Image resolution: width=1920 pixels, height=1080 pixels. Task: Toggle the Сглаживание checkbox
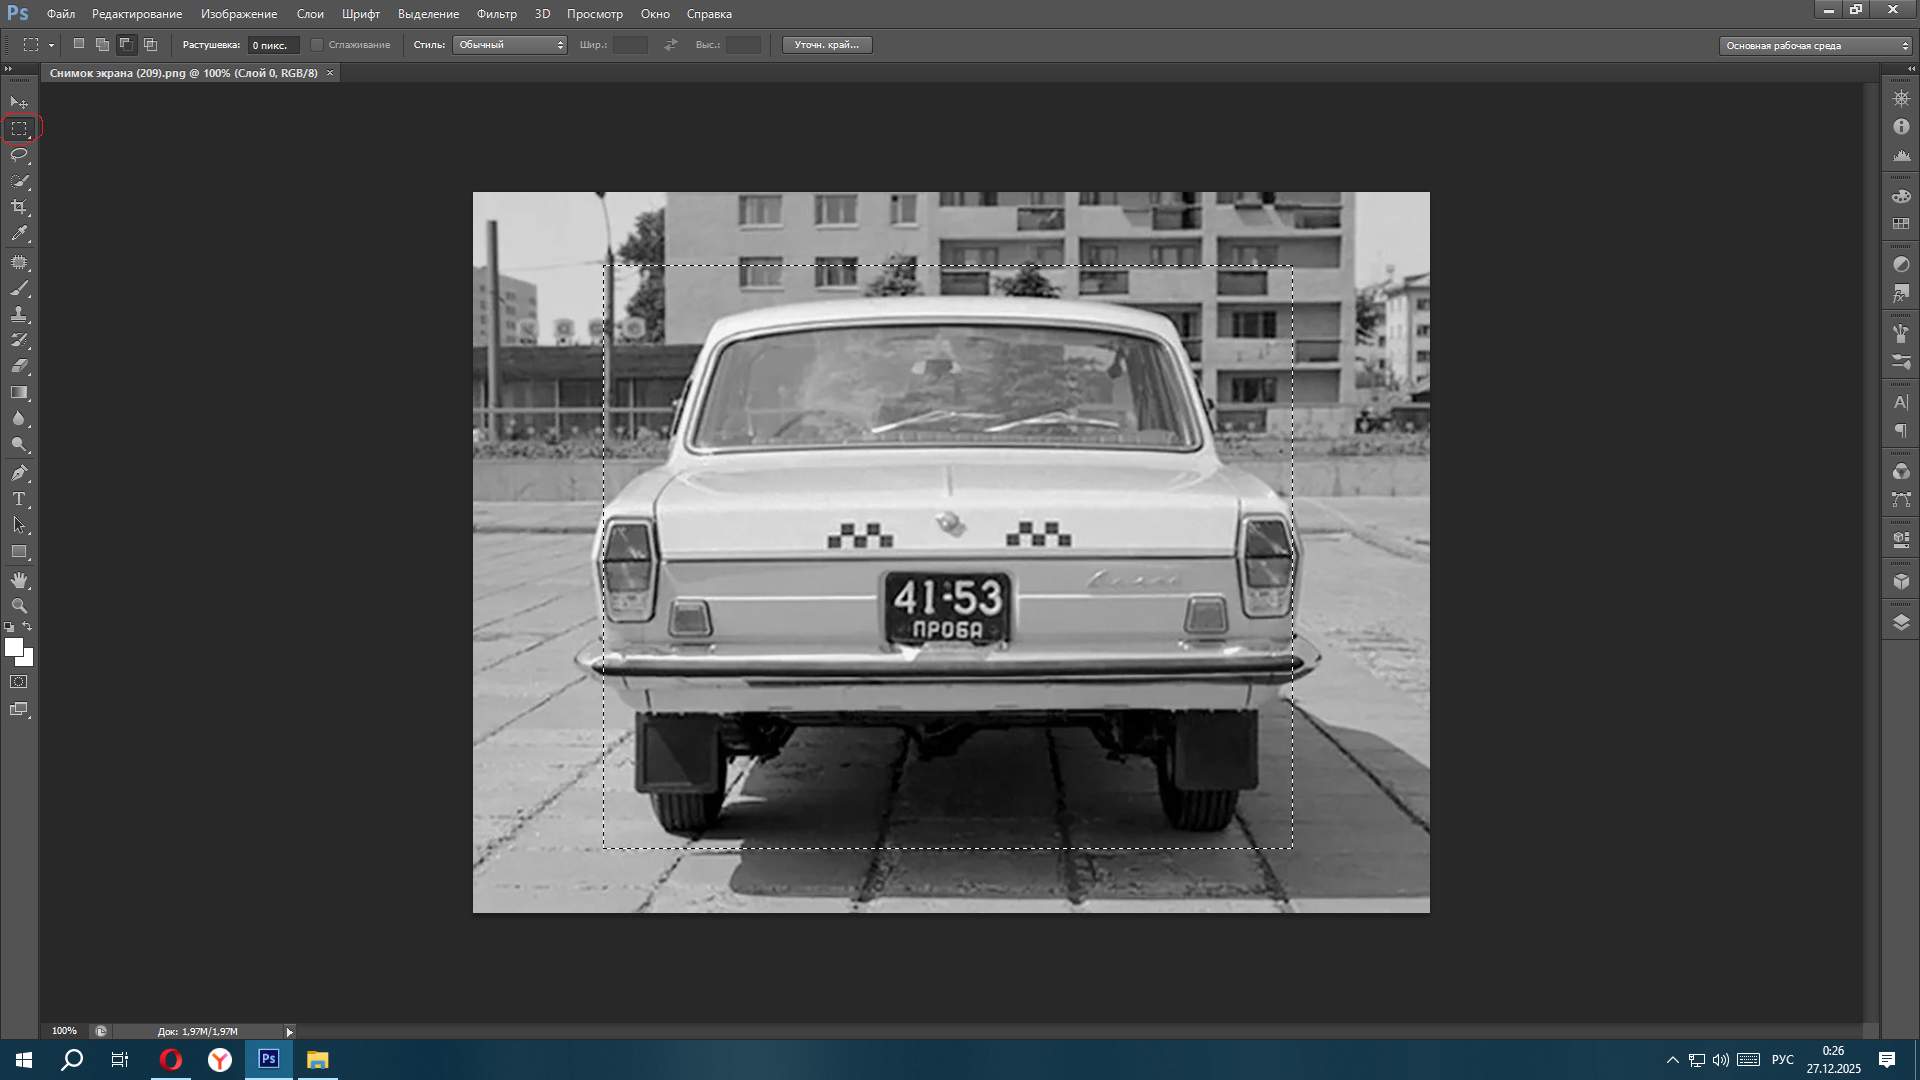click(x=317, y=45)
